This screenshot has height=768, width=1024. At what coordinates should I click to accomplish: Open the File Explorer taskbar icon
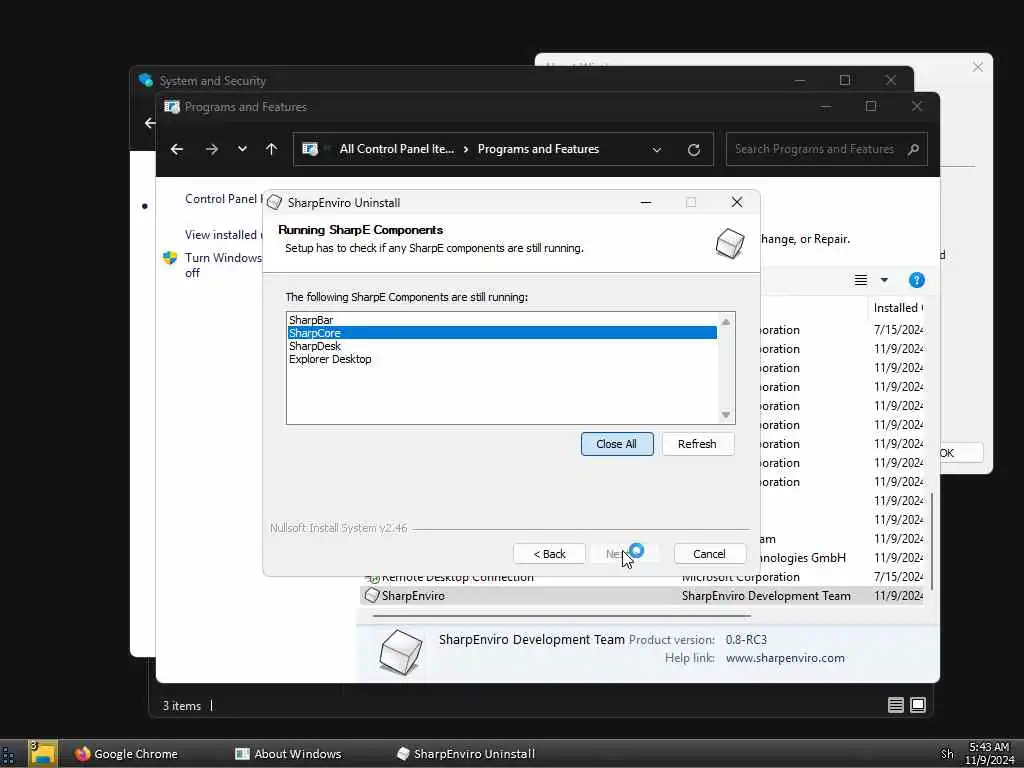[x=42, y=754]
